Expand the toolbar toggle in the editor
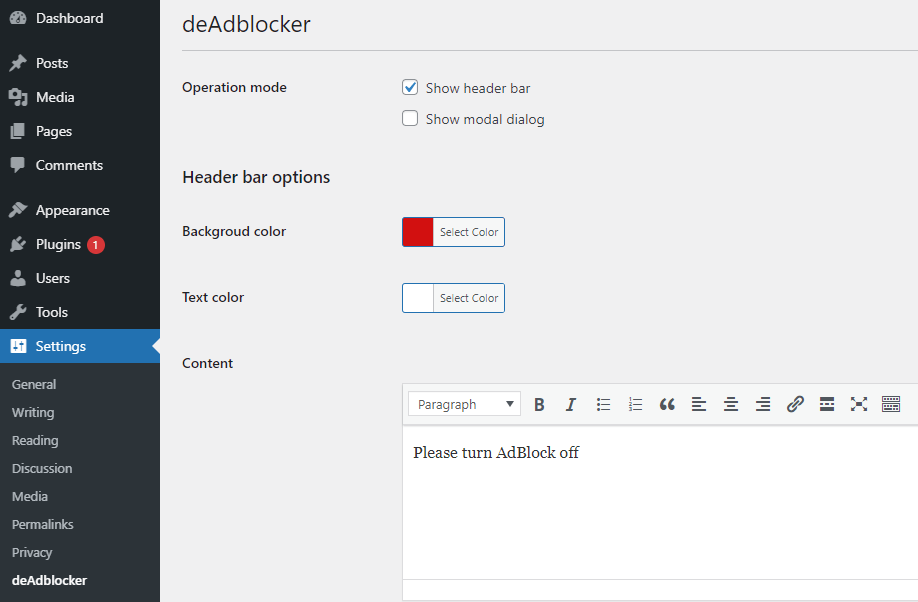The image size is (918, 602). 891,404
